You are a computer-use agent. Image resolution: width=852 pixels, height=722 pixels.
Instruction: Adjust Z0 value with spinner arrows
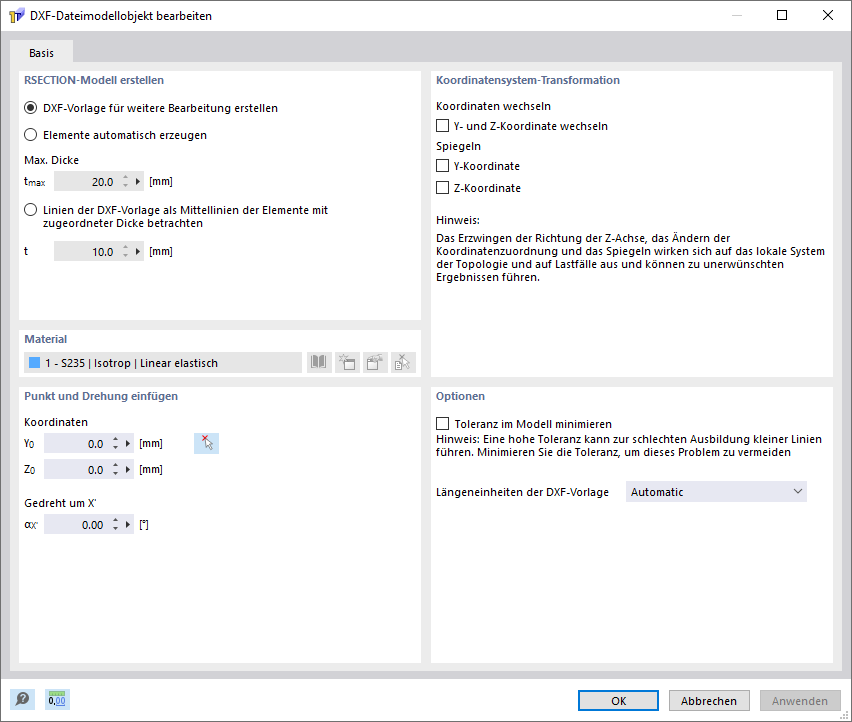115,469
